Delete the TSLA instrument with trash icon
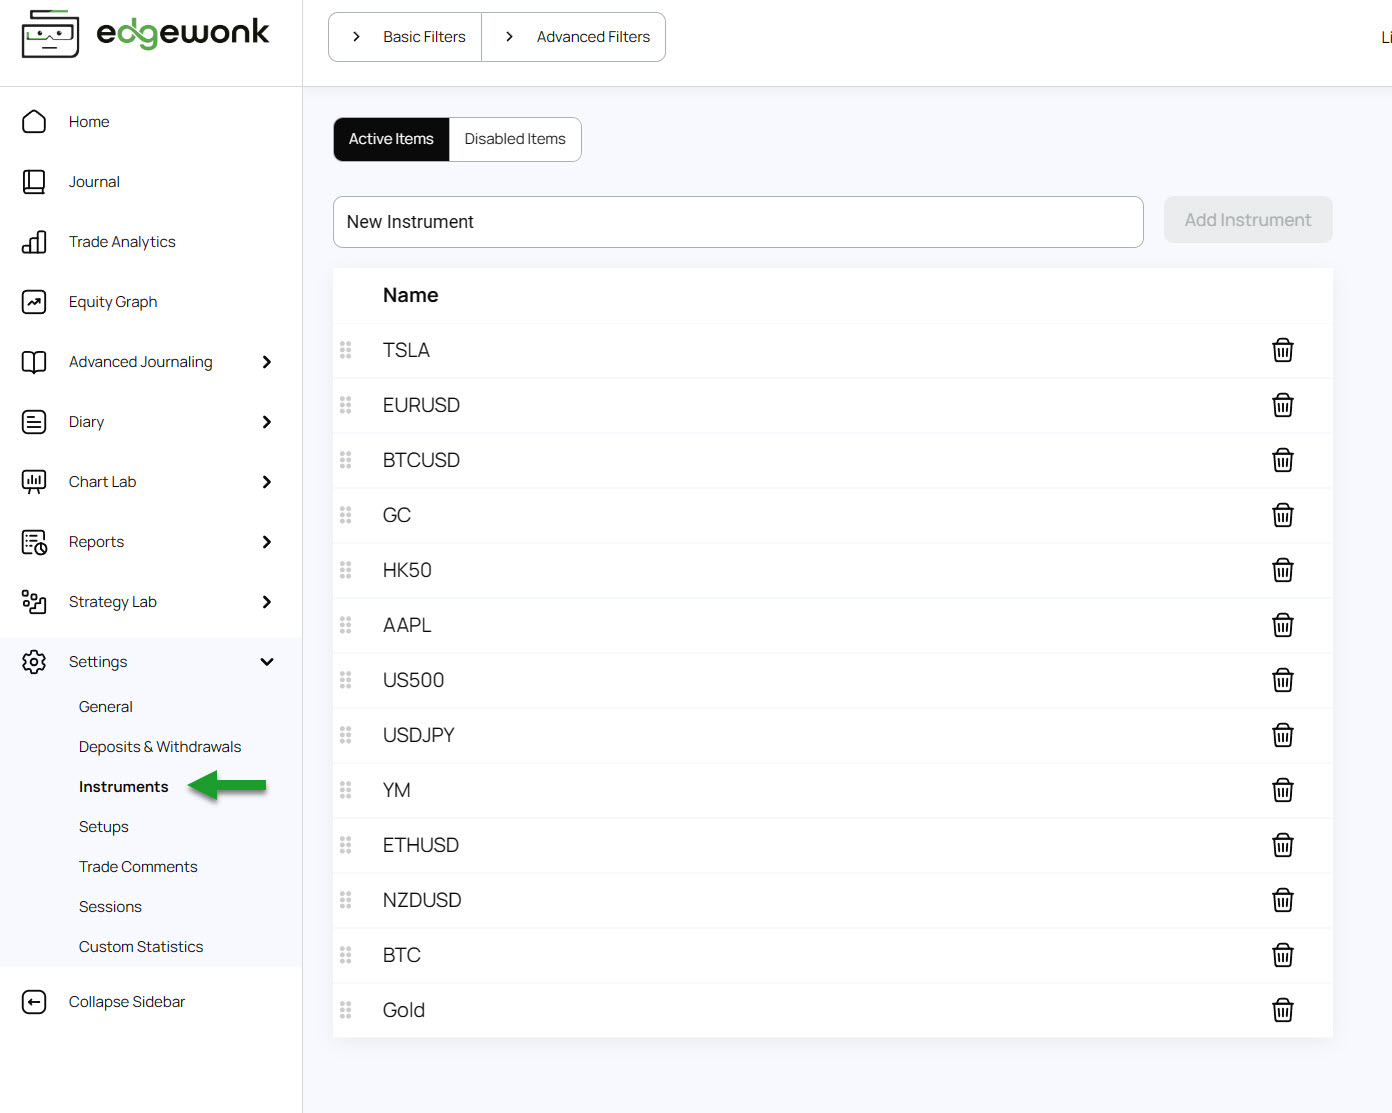Image resolution: width=1392 pixels, height=1113 pixels. [1282, 350]
